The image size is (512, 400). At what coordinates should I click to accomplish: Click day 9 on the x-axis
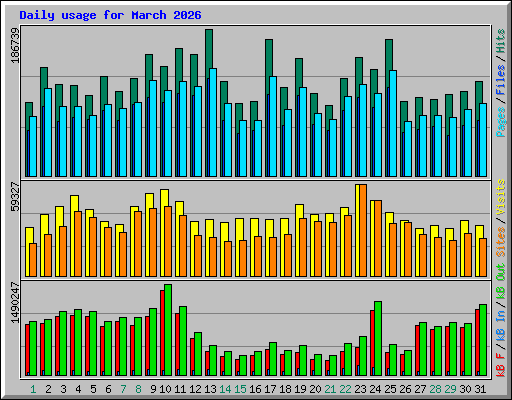coord(153,389)
